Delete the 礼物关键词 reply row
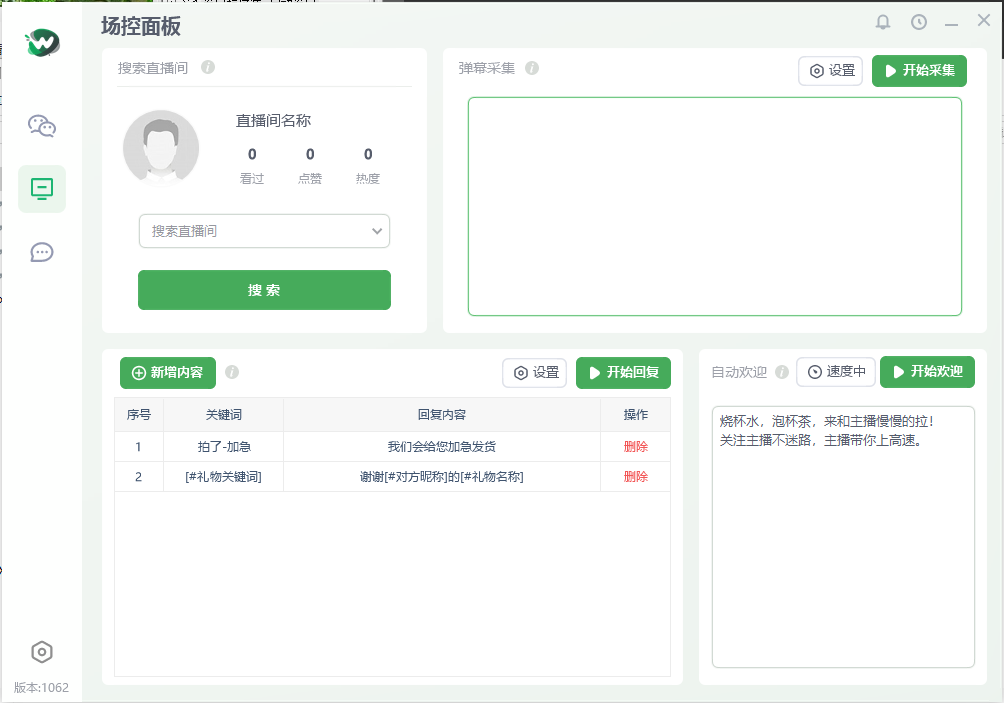The image size is (1004, 703). point(636,477)
